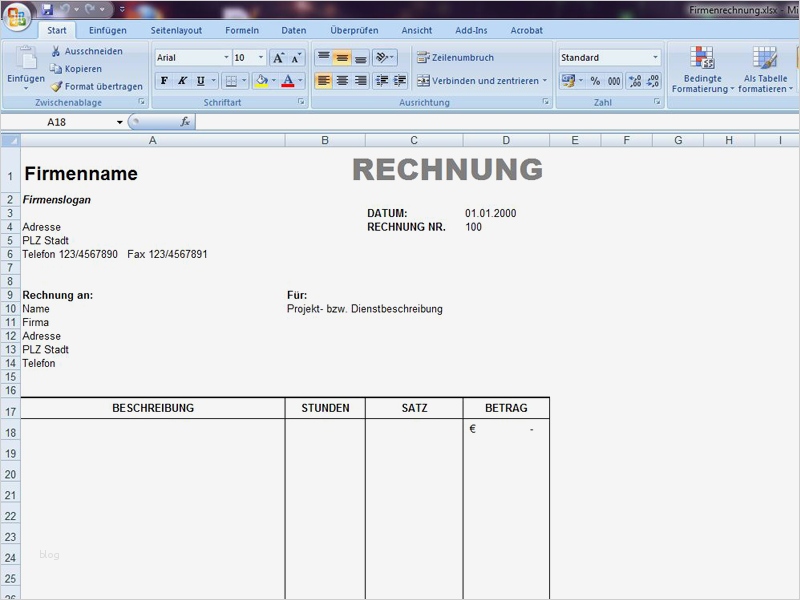Open the Arial font dropdown
Image resolution: width=800 pixels, height=600 pixels.
coord(226,56)
